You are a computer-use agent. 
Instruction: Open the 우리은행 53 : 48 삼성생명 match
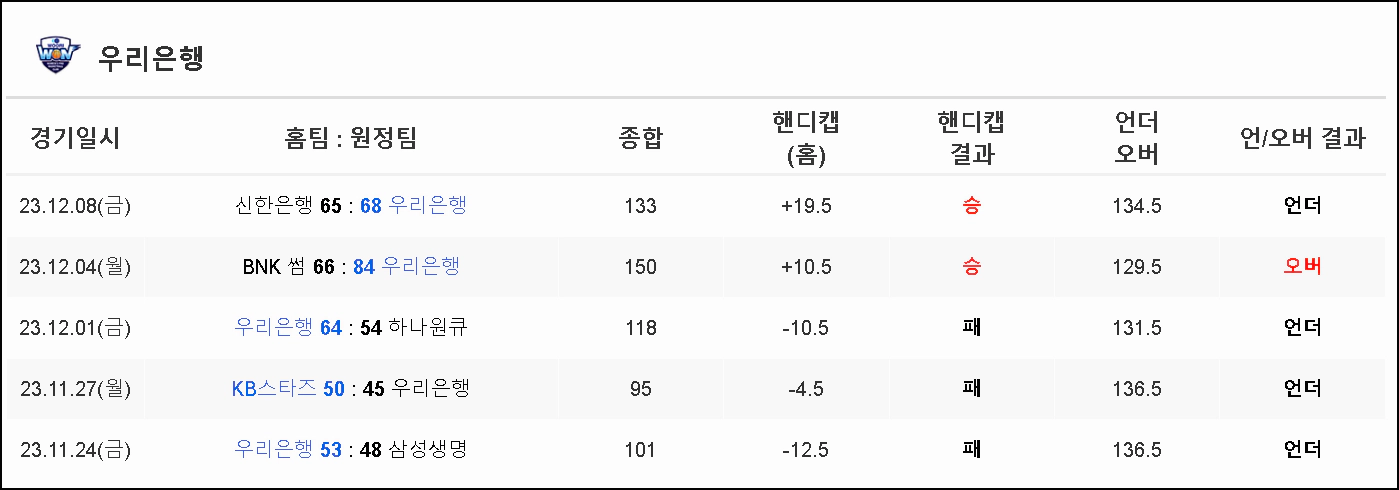[351, 450]
